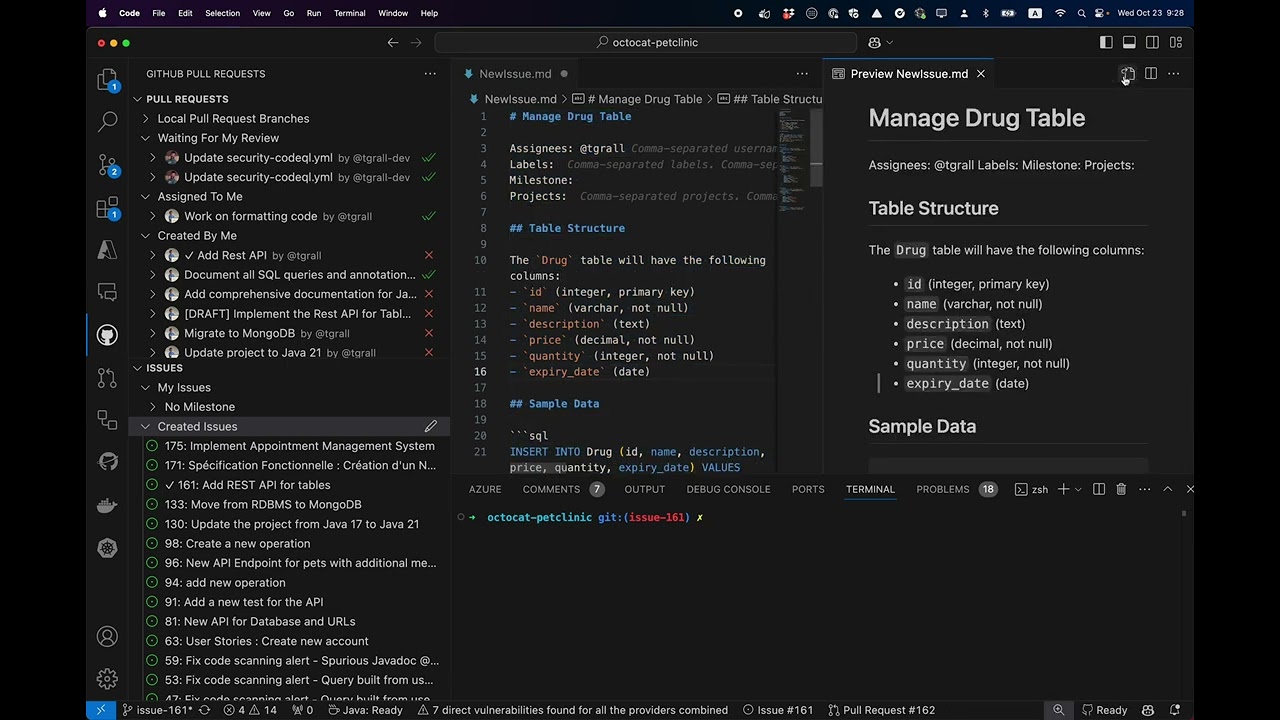1280x720 pixels.
Task: Open the Selection menu
Action: tap(222, 13)
